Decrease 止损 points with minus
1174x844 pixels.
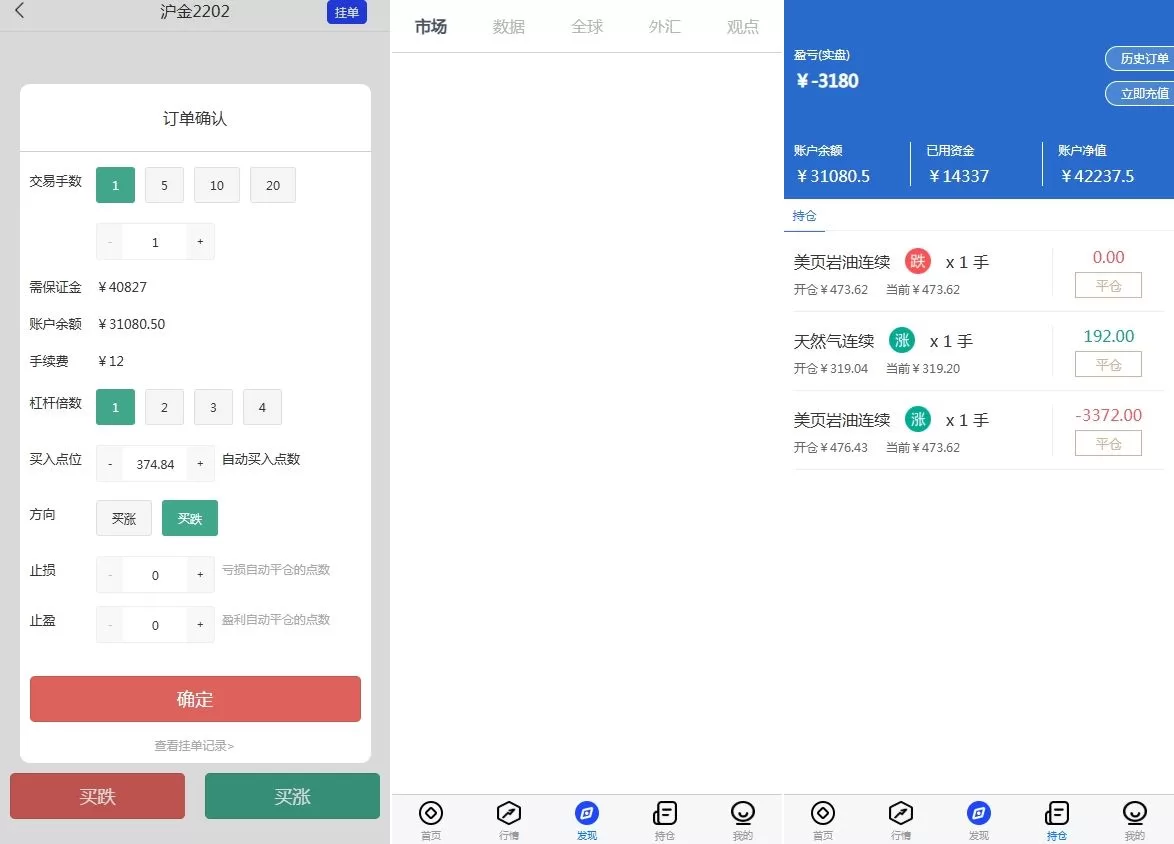tap(110, 574)
